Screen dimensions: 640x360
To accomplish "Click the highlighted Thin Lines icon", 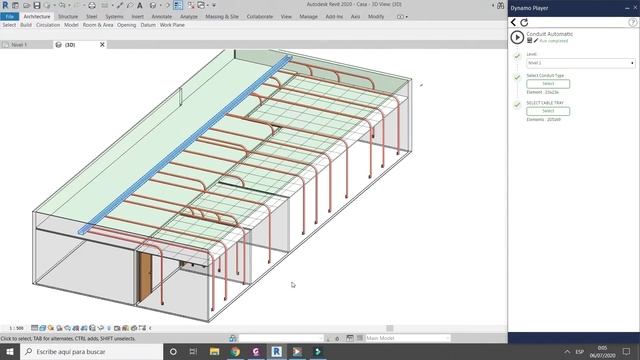I will (178, 5).
